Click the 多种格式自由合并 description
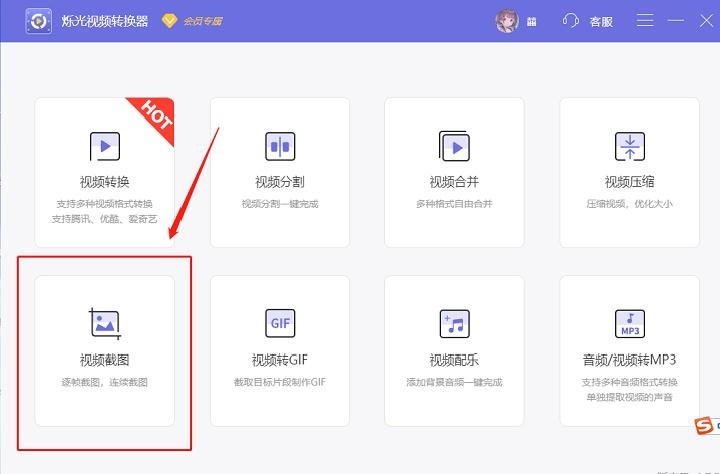The width and height of the screenshot is (720, 474). click(x=454, y=204)
